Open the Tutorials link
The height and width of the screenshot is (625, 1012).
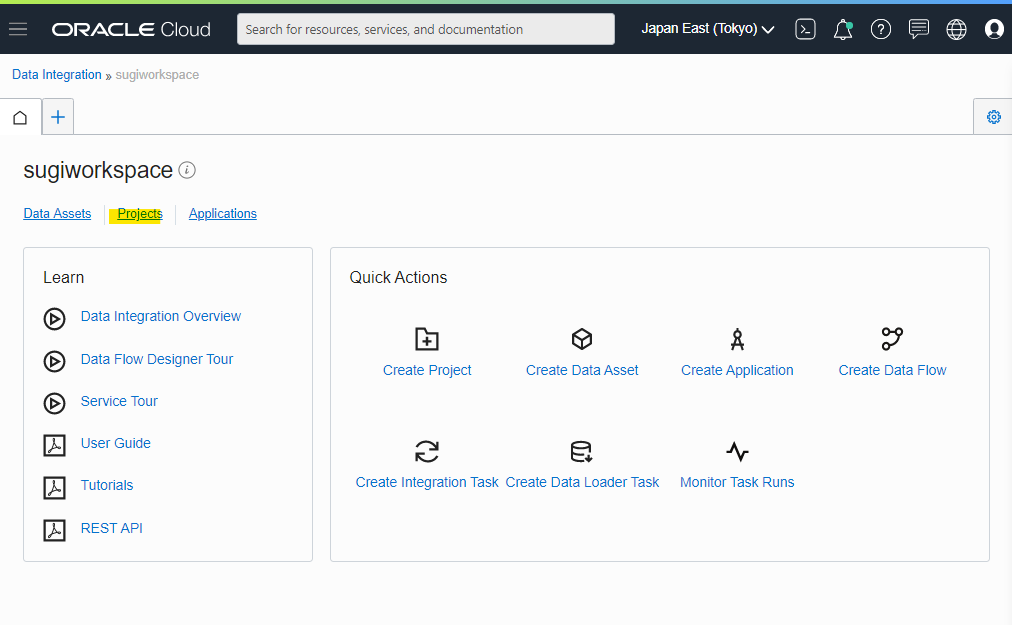106,486
